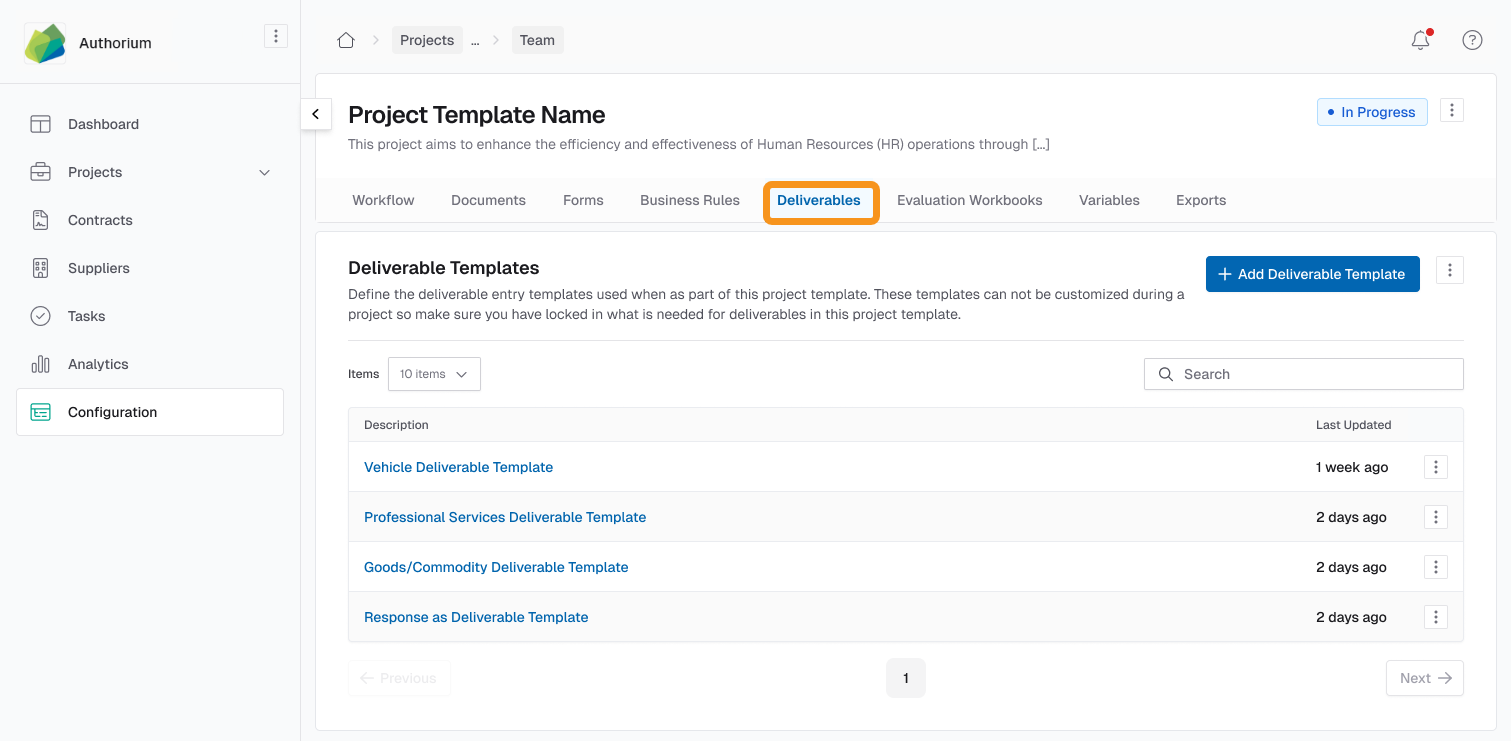Expand the Projects sidebar chevron
Viewport: 1511px width, 741px height.
pos(264,172)
